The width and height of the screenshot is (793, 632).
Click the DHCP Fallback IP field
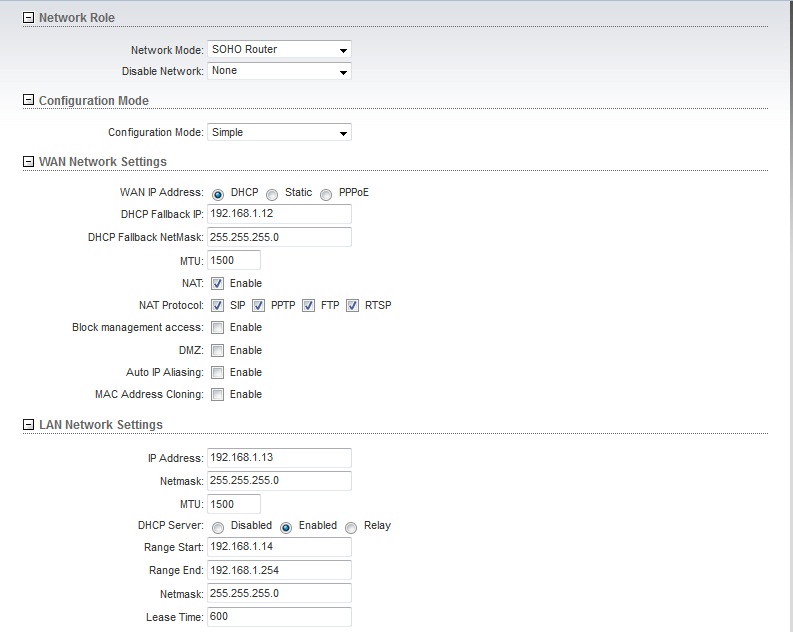click(x=279, y=215)
